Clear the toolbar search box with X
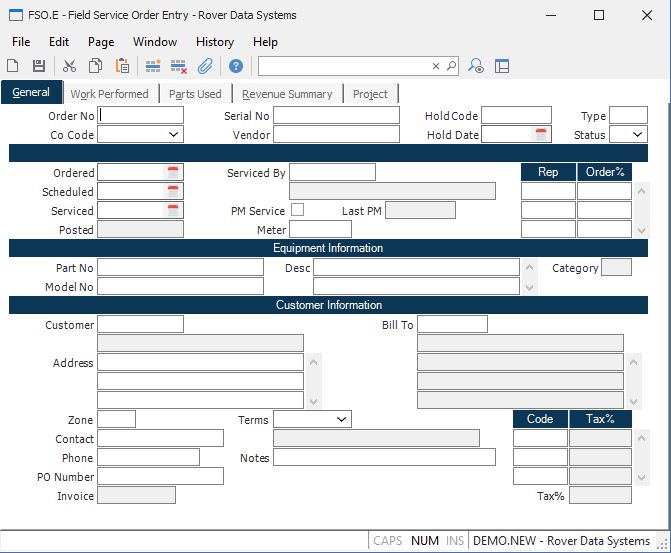 coord(436,66)
